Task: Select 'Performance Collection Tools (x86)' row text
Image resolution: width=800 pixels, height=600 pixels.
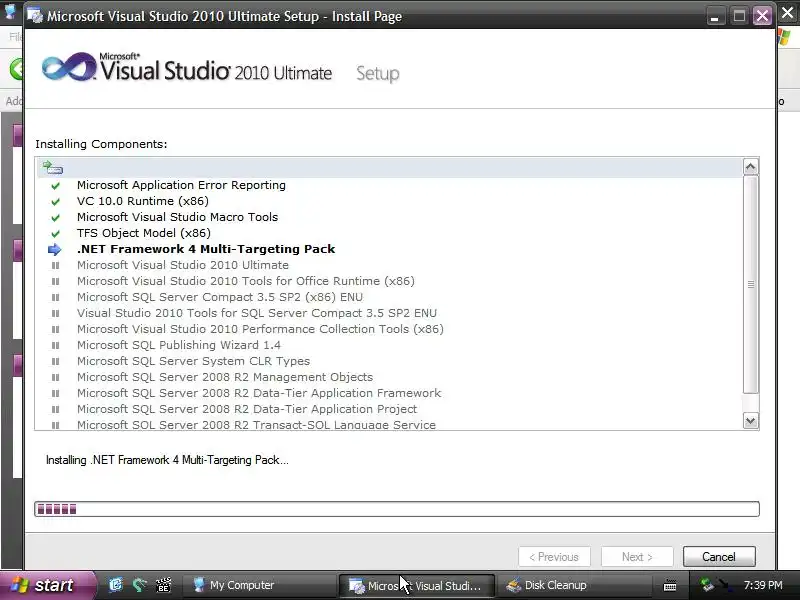Action: (260, 329)
